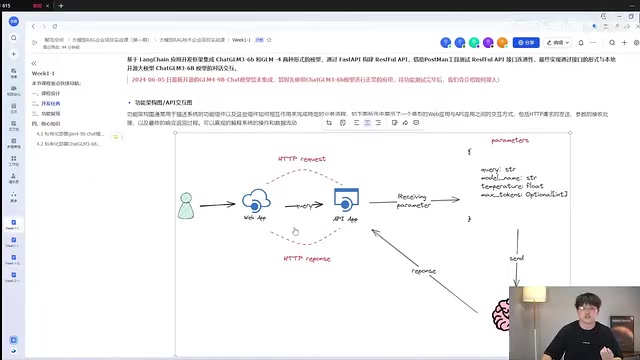Open notifications with the bell icon
Viewport: 640px width, 360px height.
tap(581, 42)
